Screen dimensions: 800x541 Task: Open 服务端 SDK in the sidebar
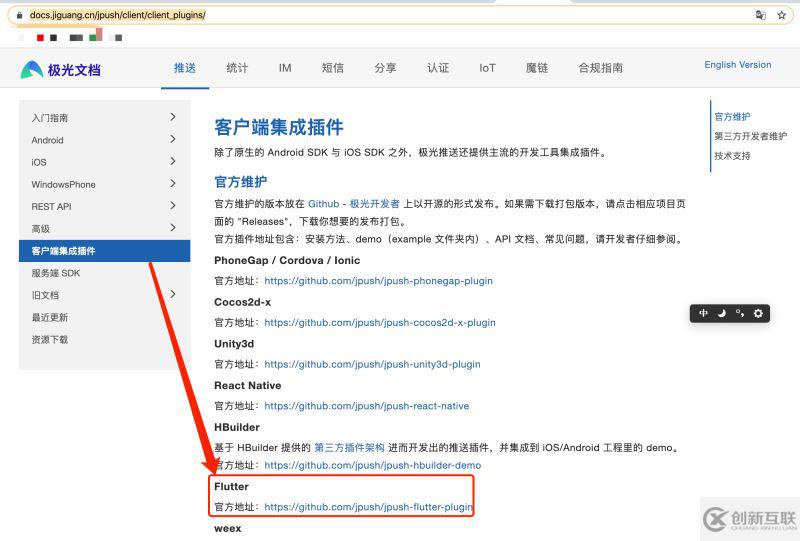click(x=56, y=273)
